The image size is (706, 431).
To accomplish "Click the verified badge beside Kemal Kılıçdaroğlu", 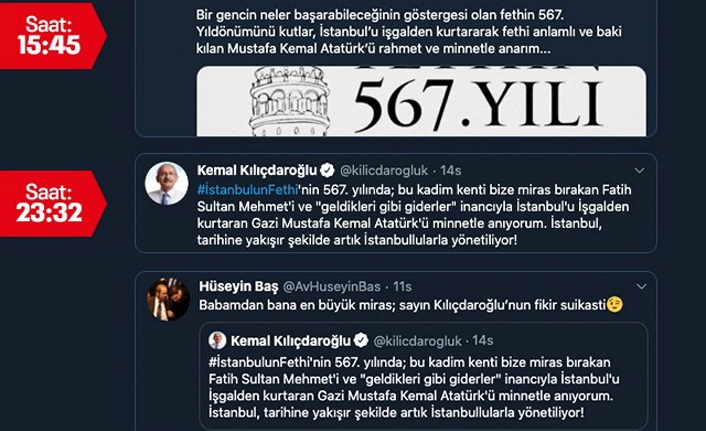I will coord(327,170).
